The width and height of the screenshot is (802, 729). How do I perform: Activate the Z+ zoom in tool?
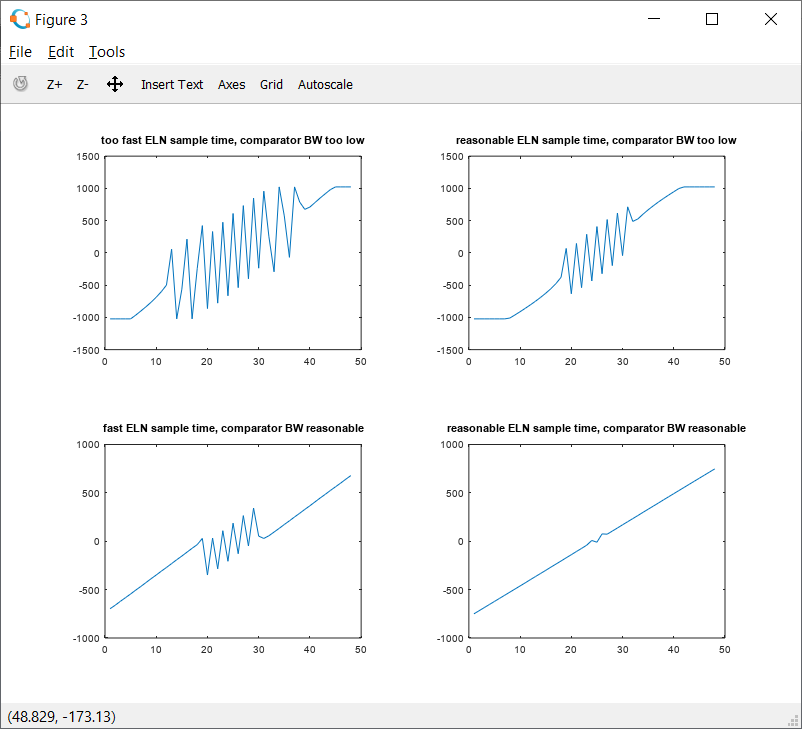(55, 85)
